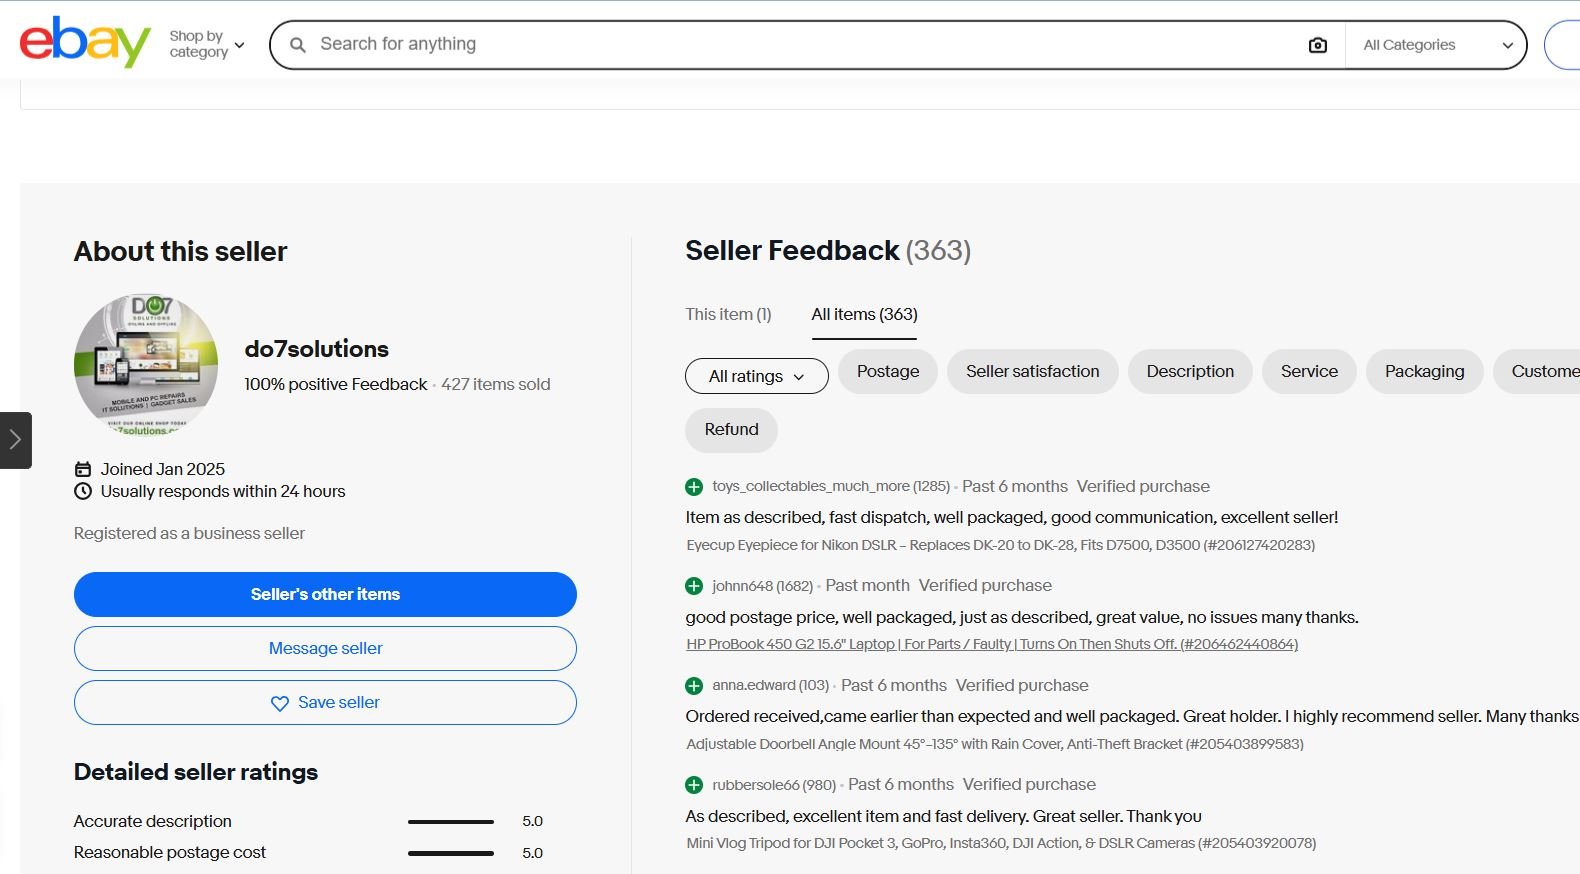Screen dimensions: 1580x874
Task: Open All Categories dropdown
Action: [1438, 45]
